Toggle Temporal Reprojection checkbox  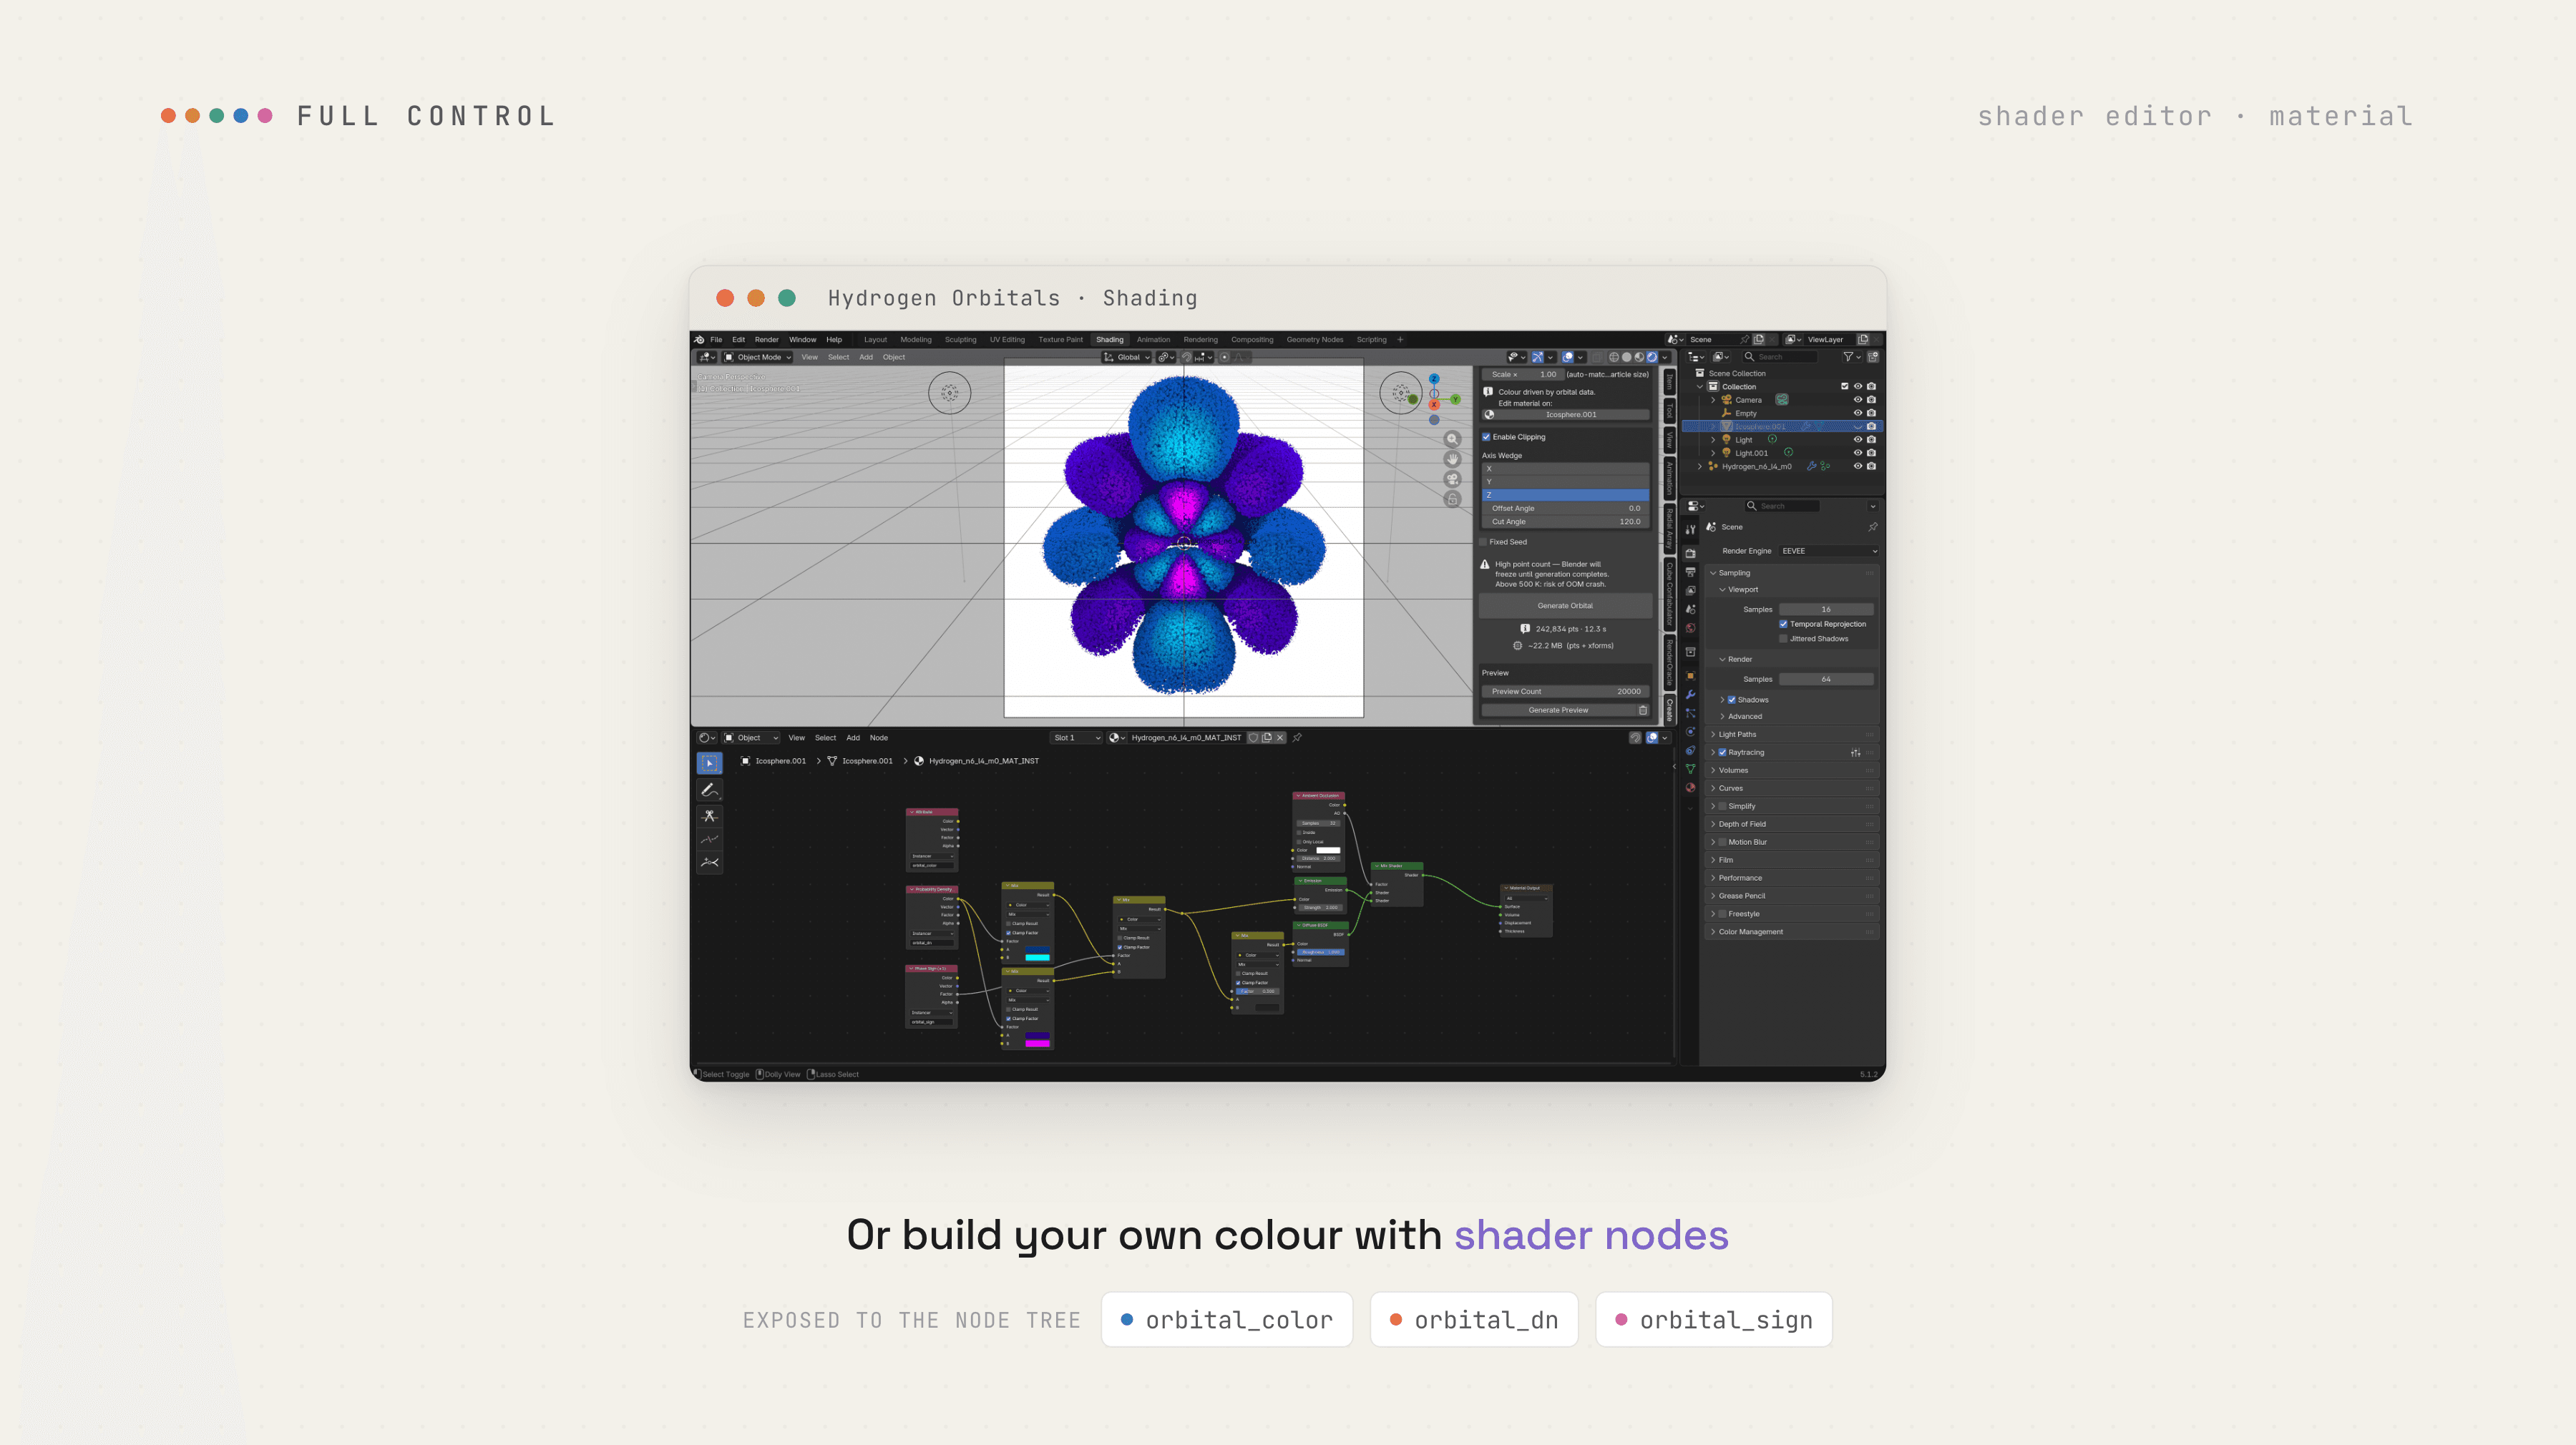[1783, 624]
